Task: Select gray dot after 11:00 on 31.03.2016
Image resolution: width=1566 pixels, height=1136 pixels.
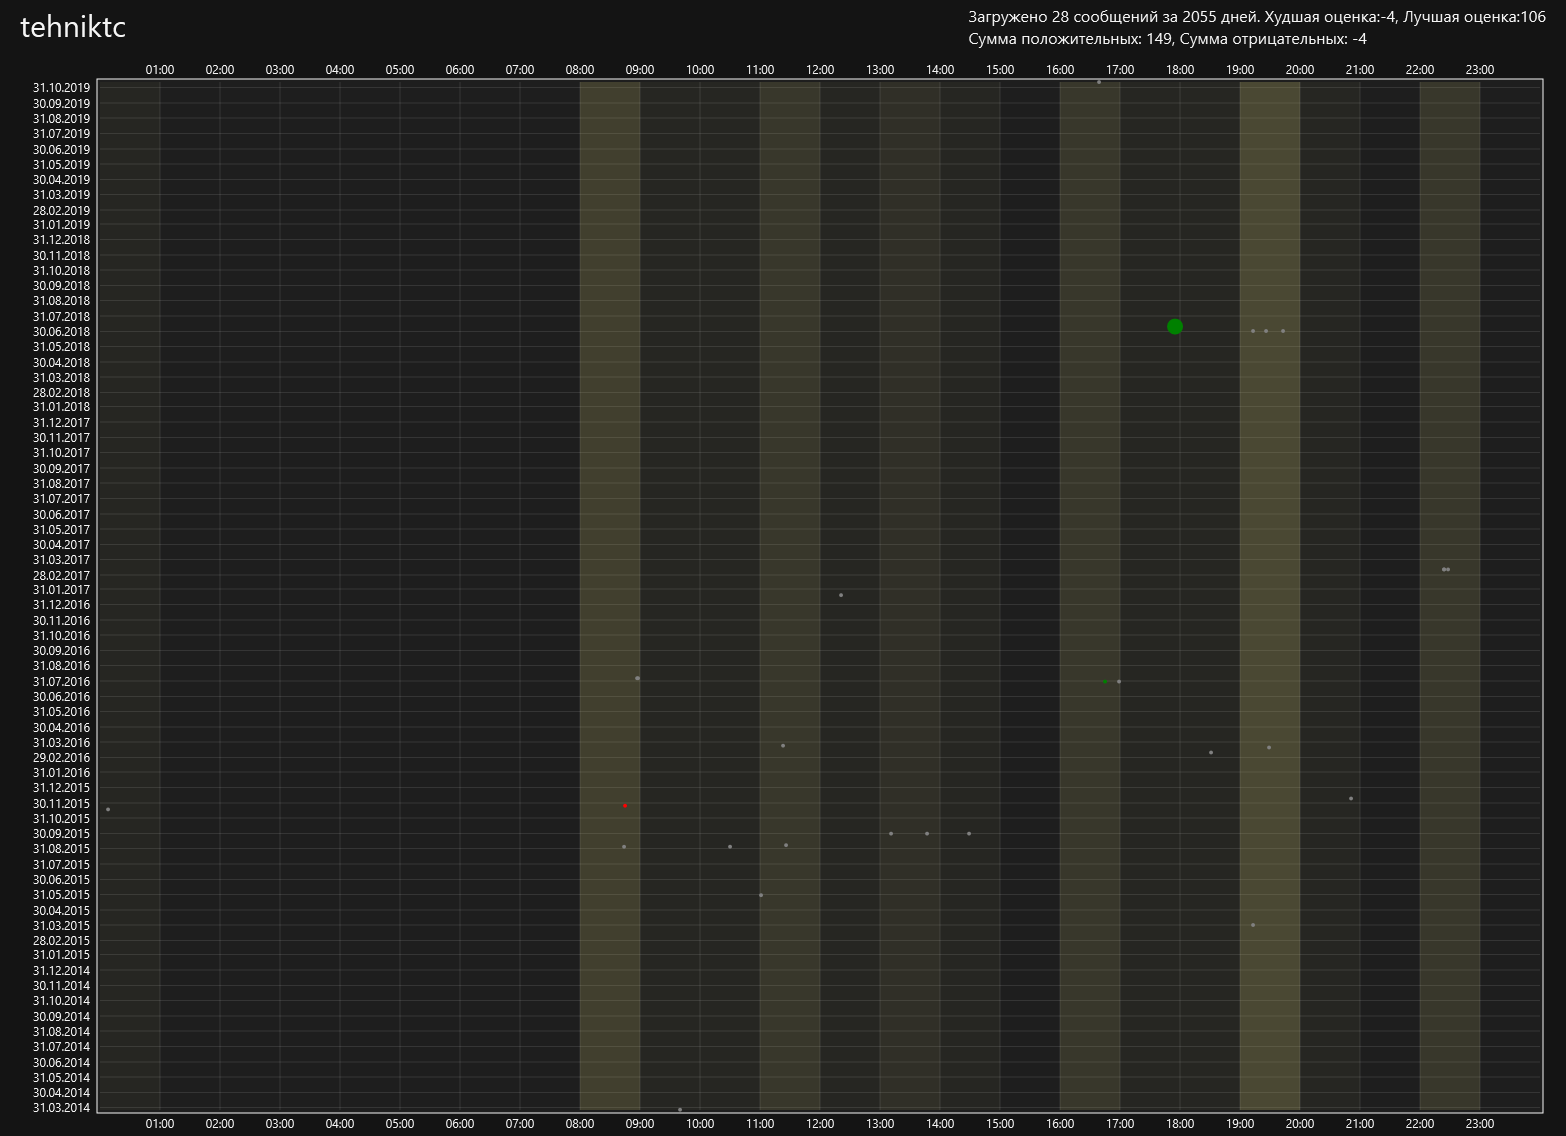Action: point(783,745)
